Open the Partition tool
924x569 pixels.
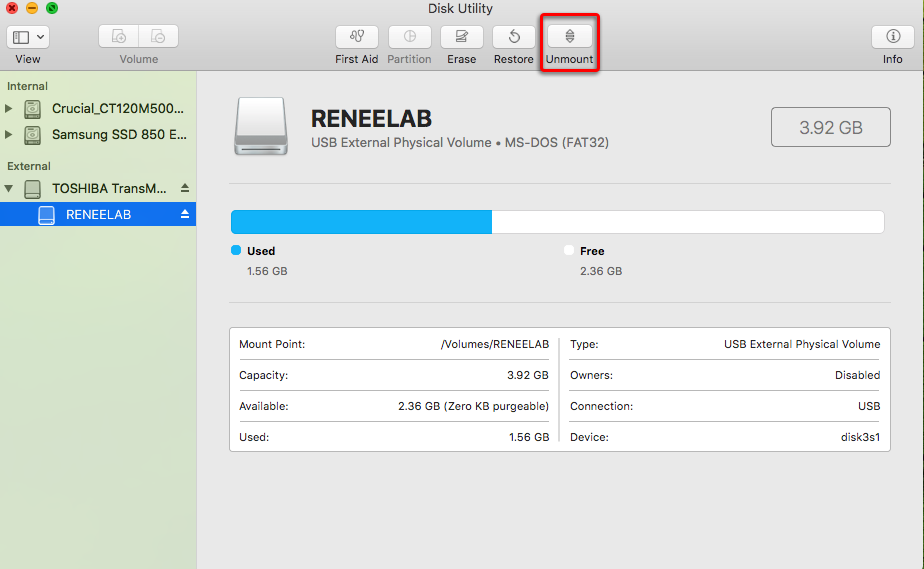(x=410, y=37)
